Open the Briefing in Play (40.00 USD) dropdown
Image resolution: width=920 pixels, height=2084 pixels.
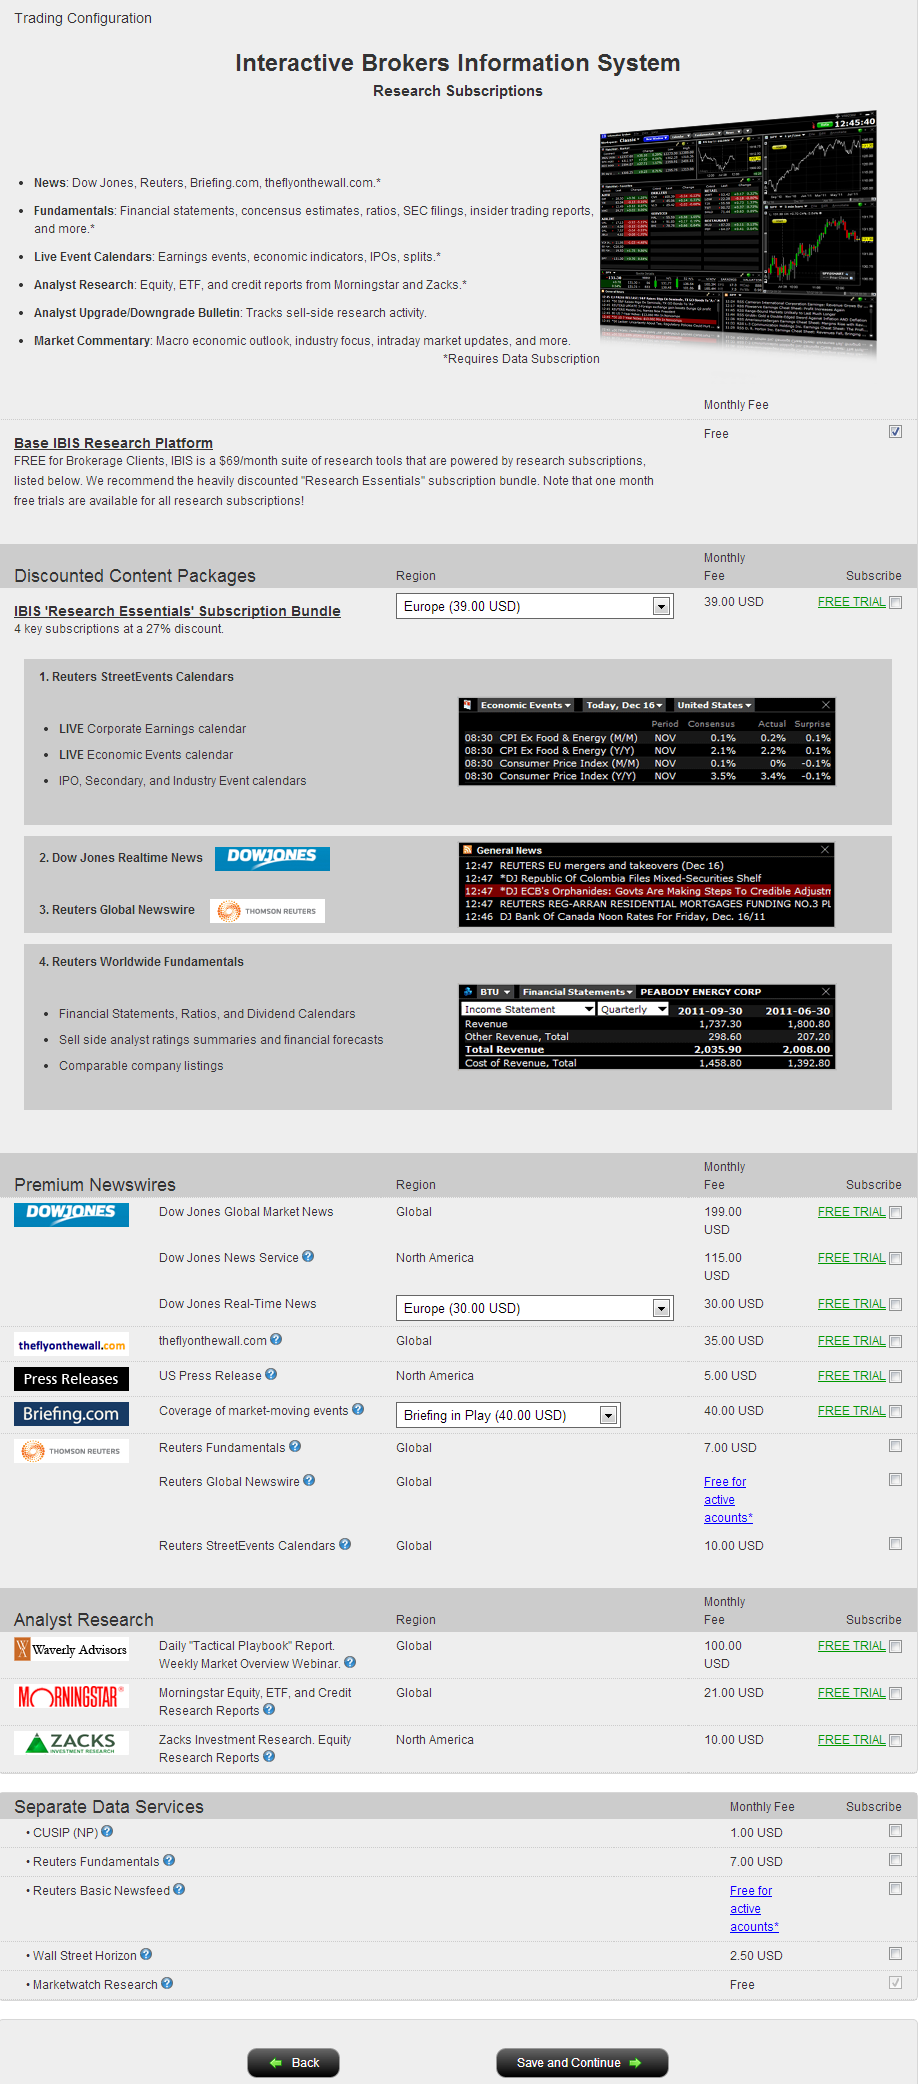(509, 1416)
